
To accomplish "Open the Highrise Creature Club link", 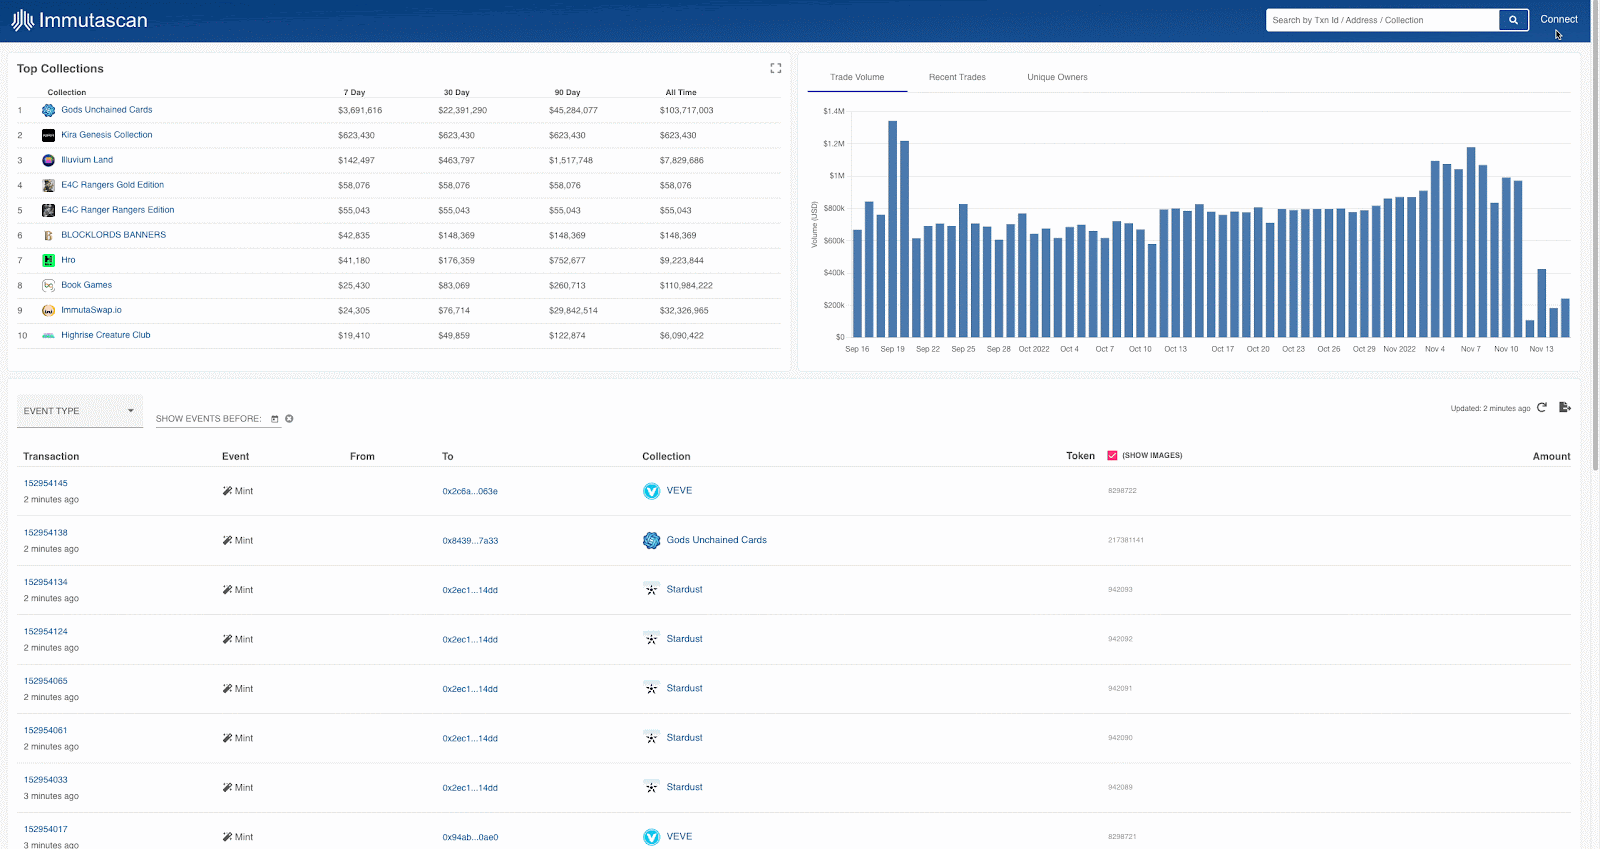I will [x=106, y=335].
